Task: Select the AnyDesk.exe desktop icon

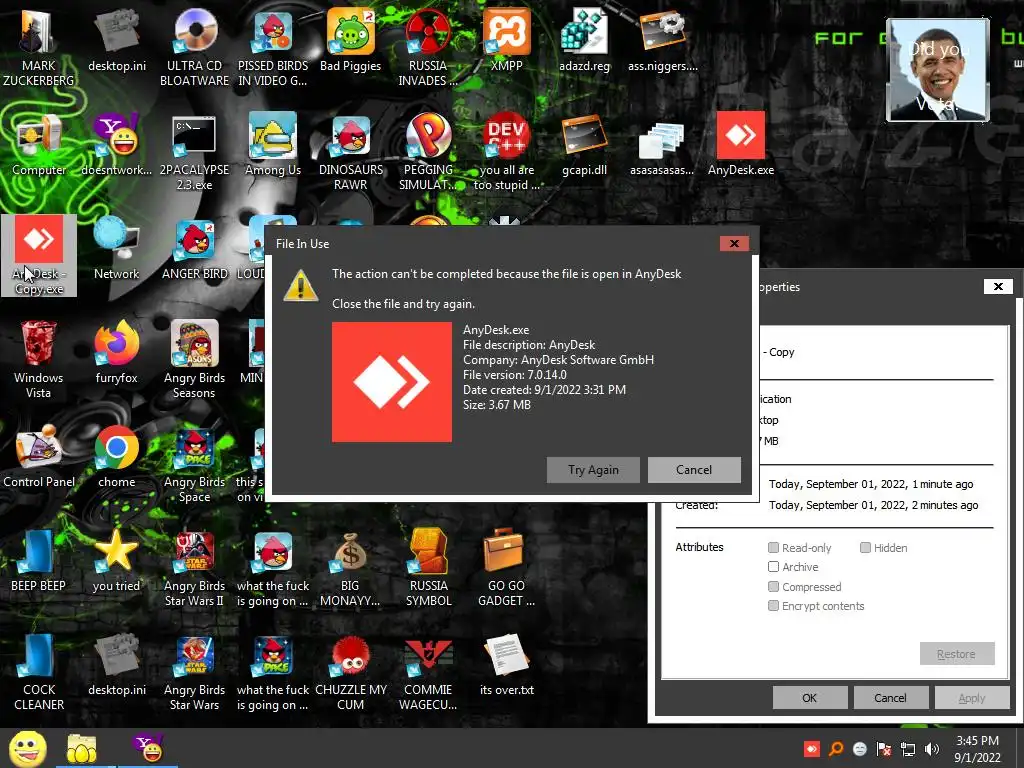Action: pyautogui.click(x=741, y=145)
